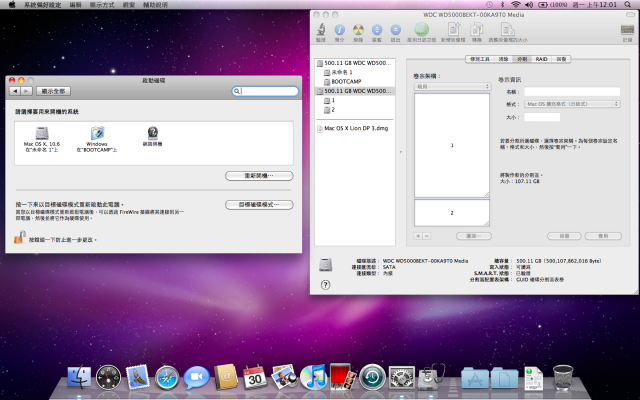640x400 pixels.
Task: Click the Apply button in Partition tab
Action: 603,236
